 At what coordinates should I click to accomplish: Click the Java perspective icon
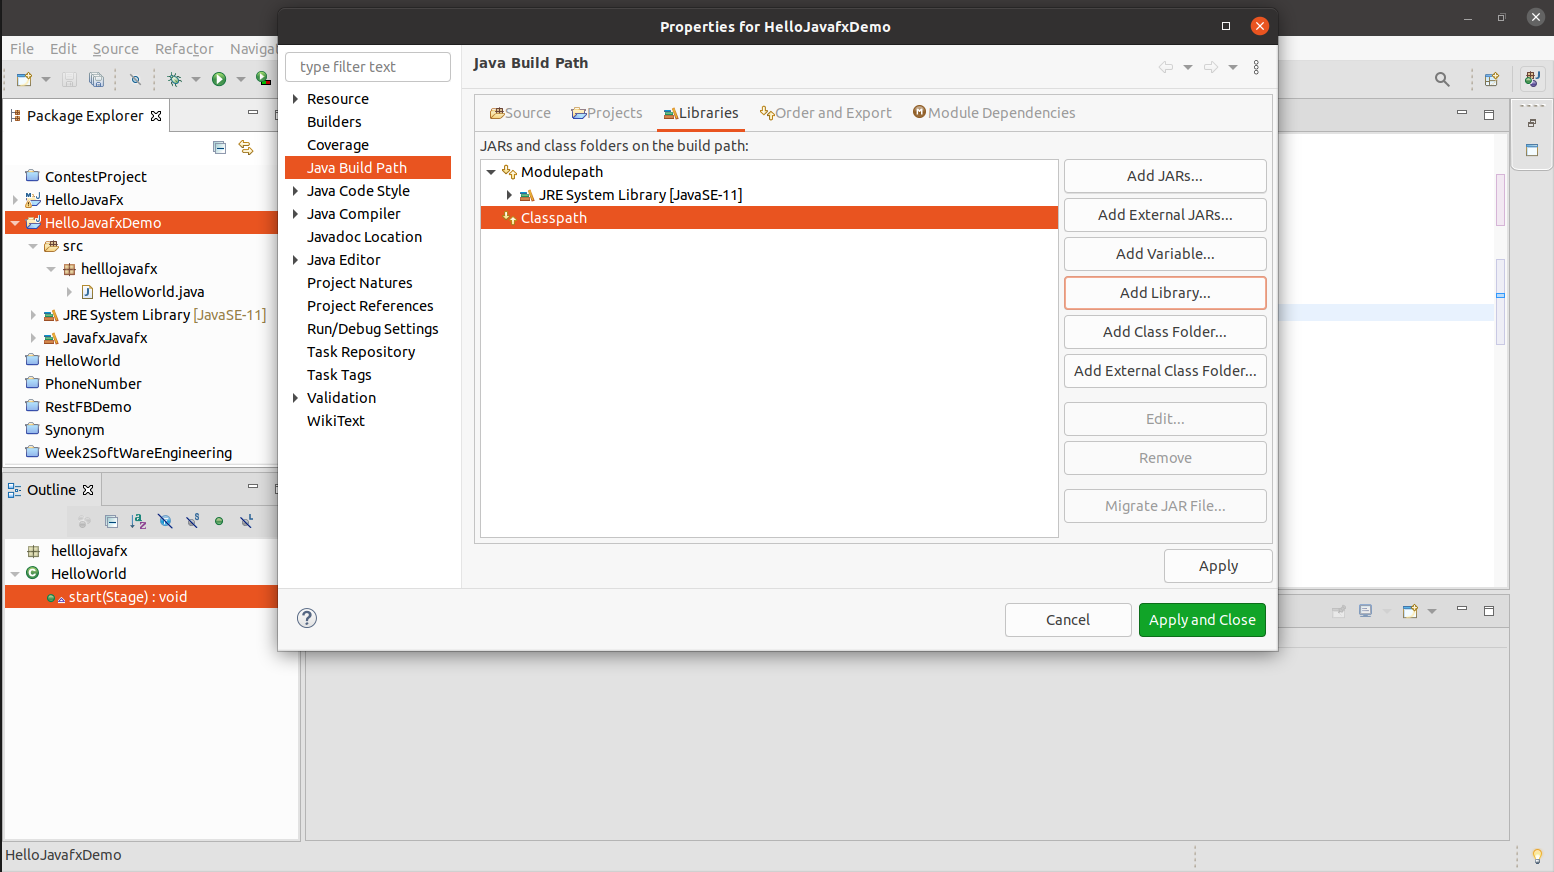(x=1532, y=79)
